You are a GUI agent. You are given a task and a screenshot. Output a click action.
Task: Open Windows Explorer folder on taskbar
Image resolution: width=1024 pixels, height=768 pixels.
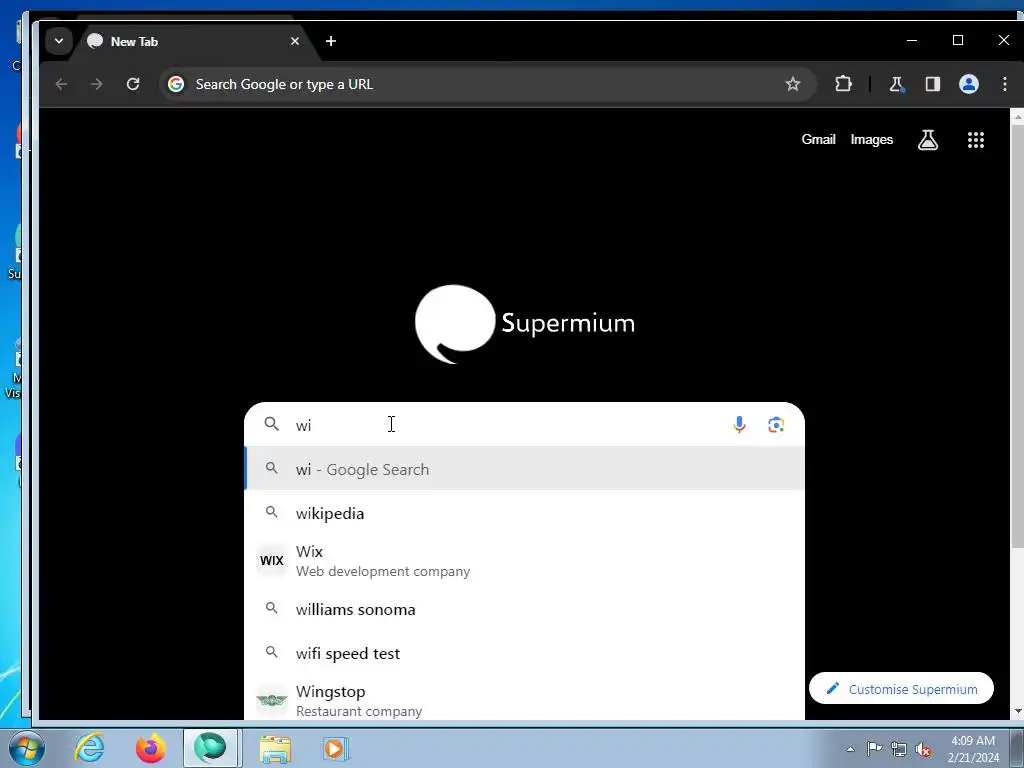(x=275, y=748)
